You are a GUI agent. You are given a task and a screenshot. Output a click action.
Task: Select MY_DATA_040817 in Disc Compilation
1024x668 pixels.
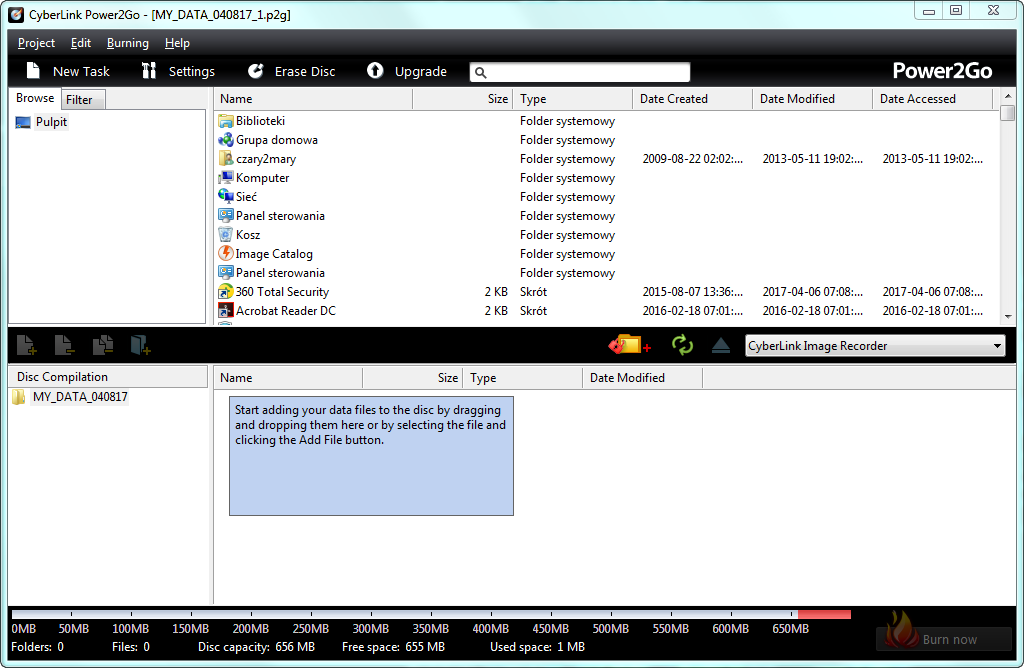coord(80,397)
